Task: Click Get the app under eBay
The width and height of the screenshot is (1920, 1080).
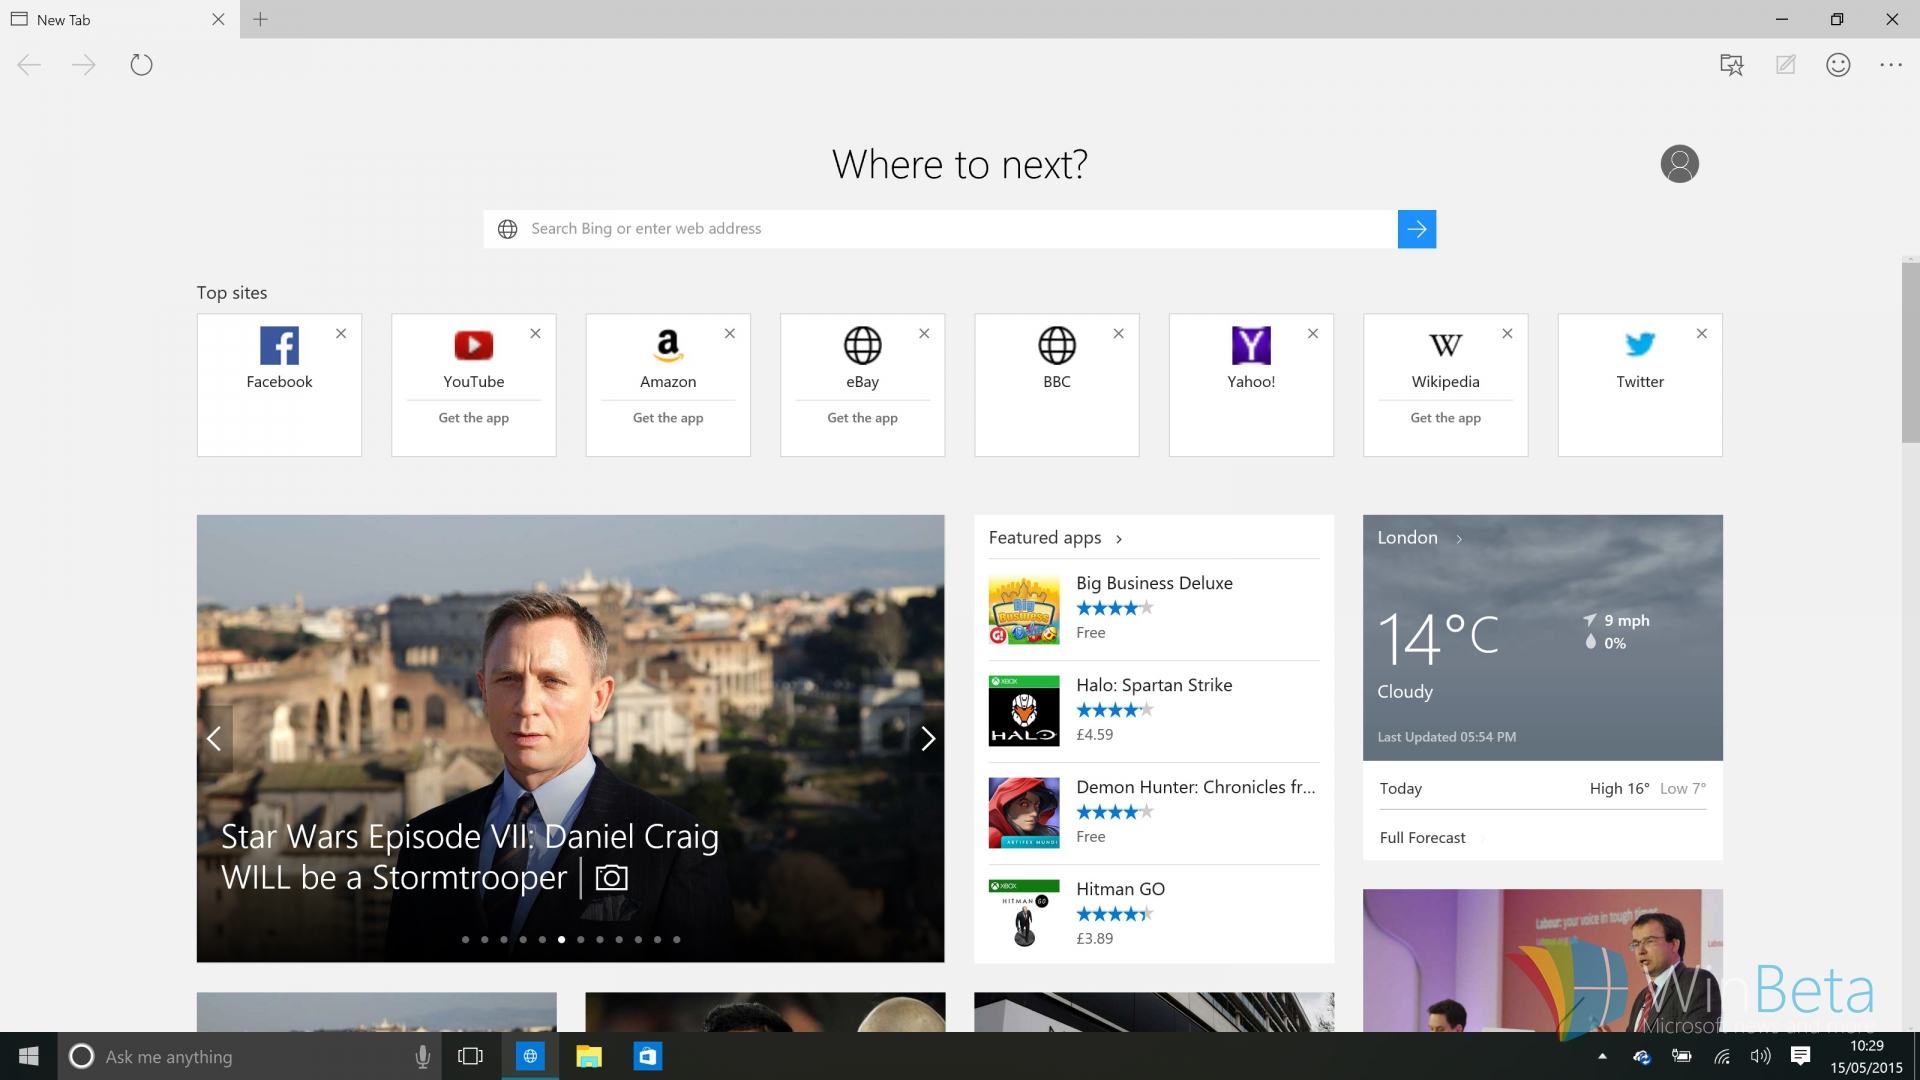Action: click(x=862, y=418)
